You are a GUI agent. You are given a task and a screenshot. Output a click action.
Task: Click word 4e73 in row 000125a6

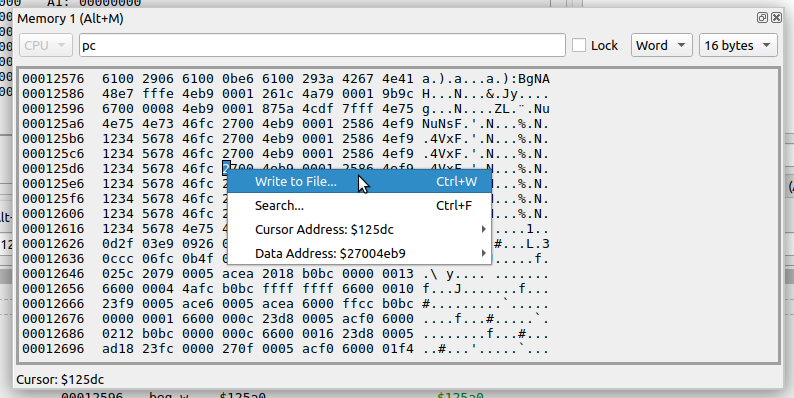157,124
